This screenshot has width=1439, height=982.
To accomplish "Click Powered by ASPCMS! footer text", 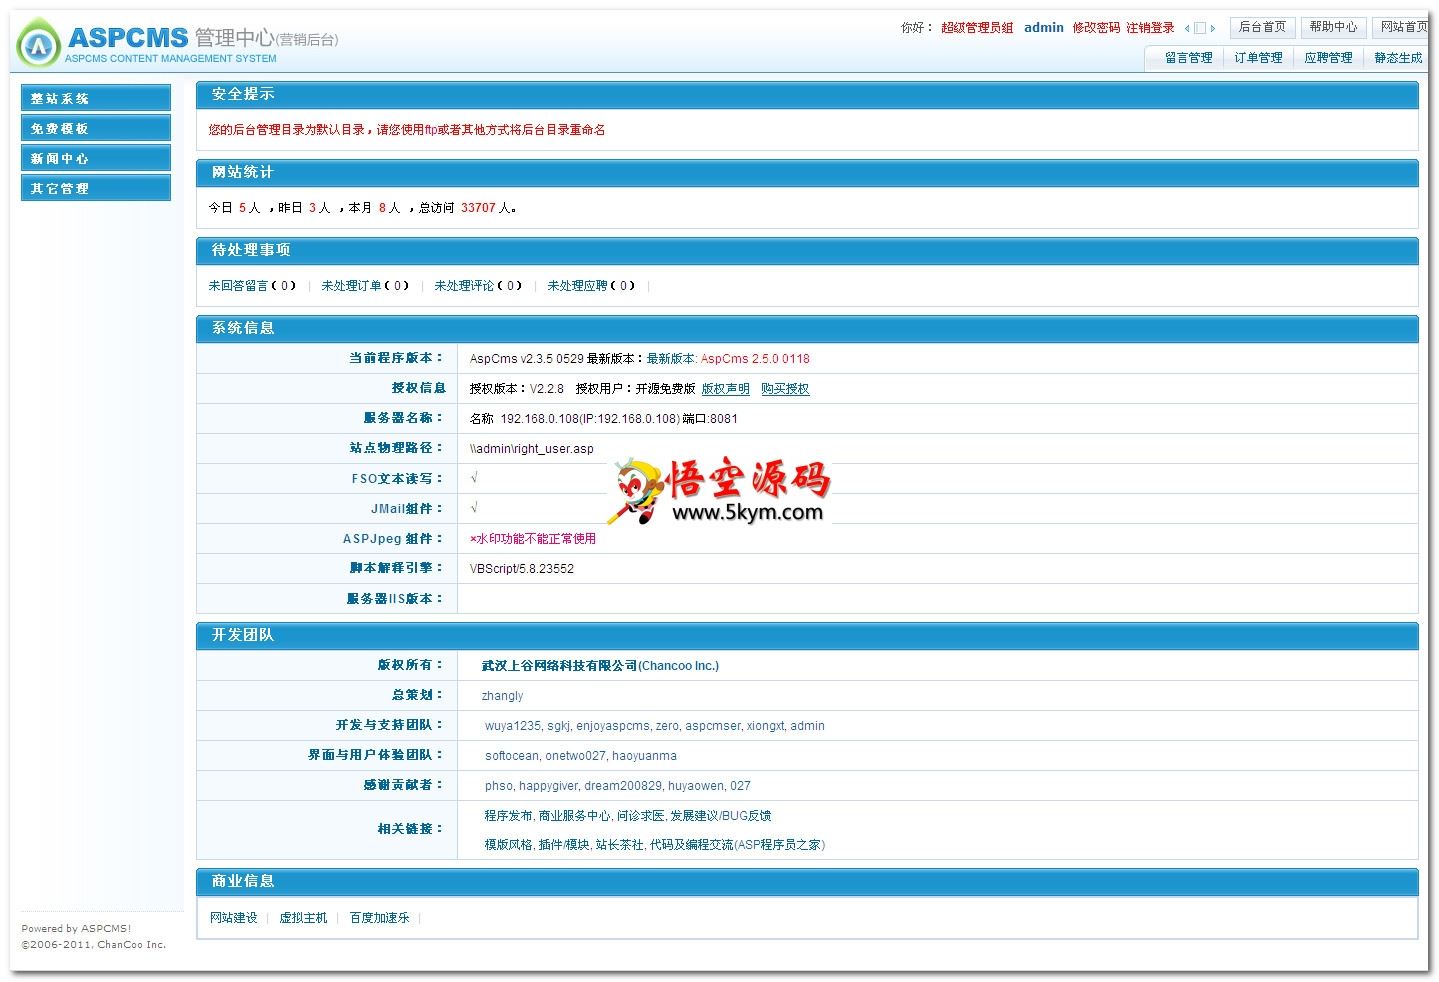I will 77,929.
